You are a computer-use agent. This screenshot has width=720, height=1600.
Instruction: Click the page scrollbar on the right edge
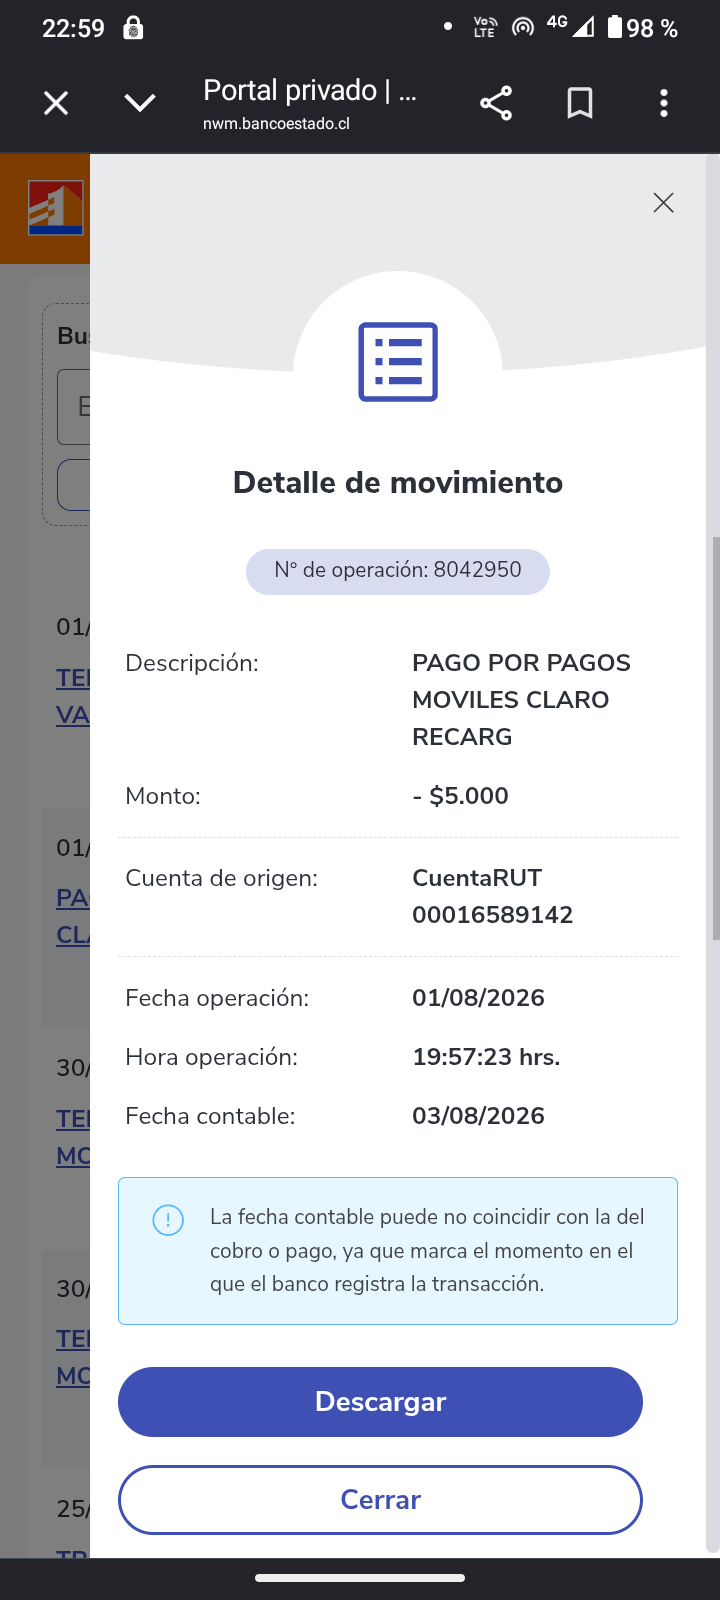[x=714, y=738]
